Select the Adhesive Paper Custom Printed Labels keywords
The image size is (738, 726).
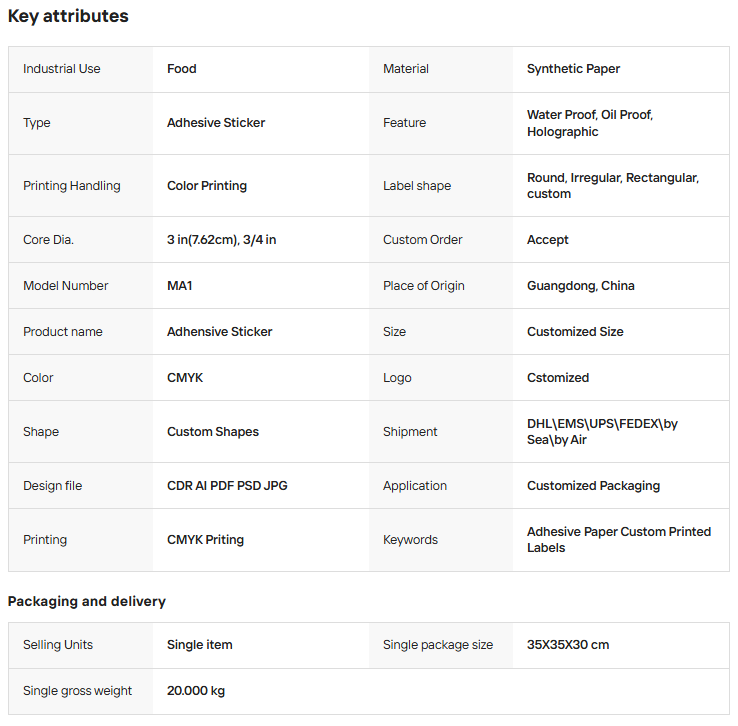[x=618, y=540]
